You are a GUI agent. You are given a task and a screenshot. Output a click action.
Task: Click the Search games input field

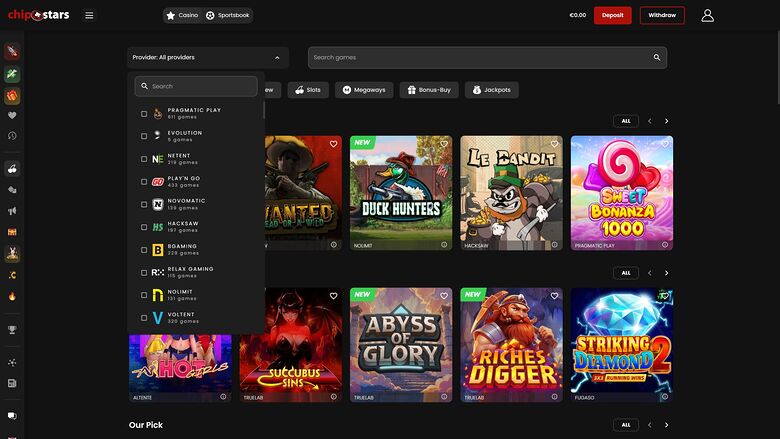click(x=488, y=58)
